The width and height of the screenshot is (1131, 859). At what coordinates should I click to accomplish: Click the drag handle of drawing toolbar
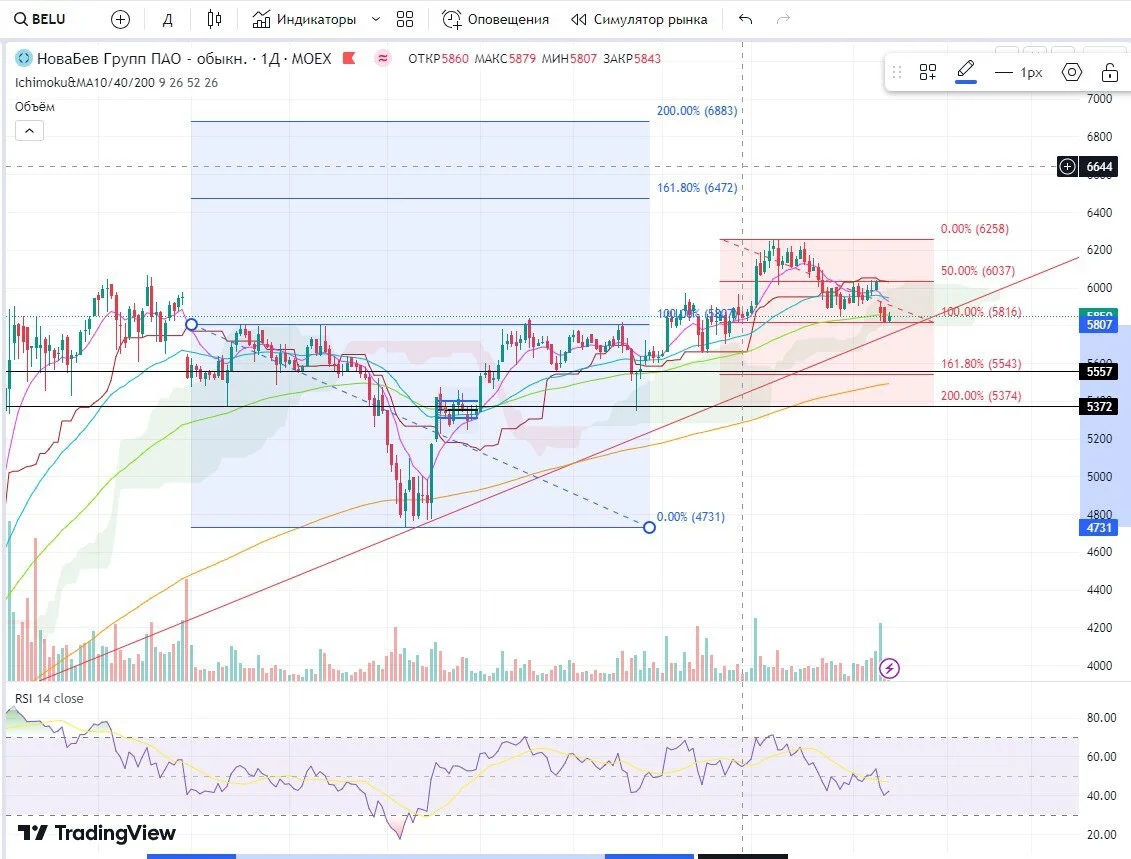pyautogui.click(x=897, y=72)
